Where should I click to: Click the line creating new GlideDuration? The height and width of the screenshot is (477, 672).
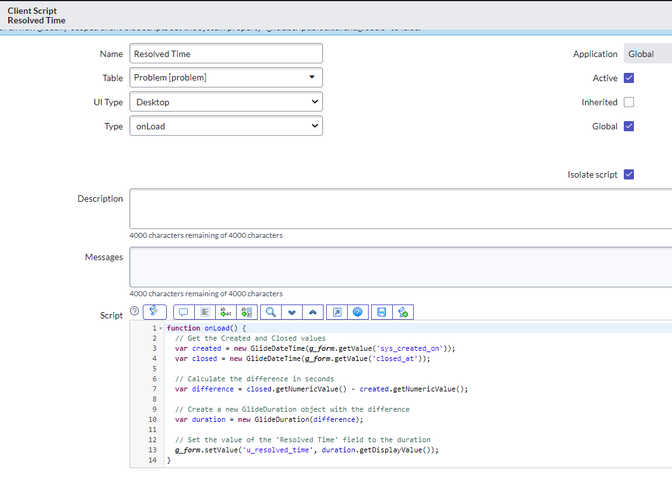click(269, 420)
